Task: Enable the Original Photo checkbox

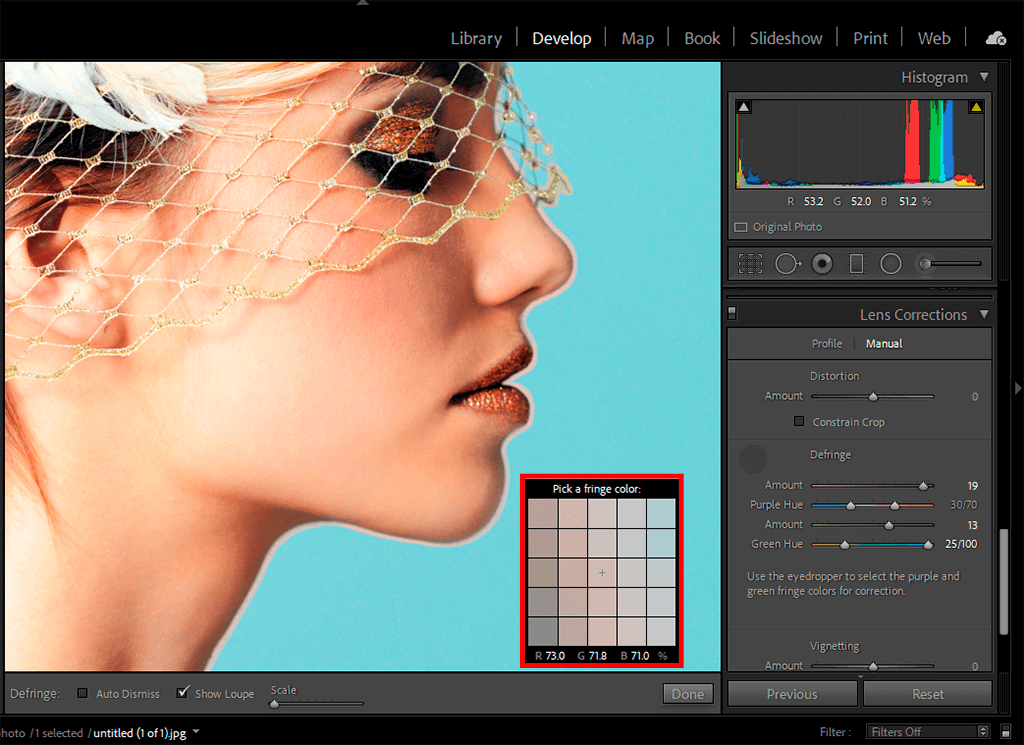Action: [x=741, y=227]
